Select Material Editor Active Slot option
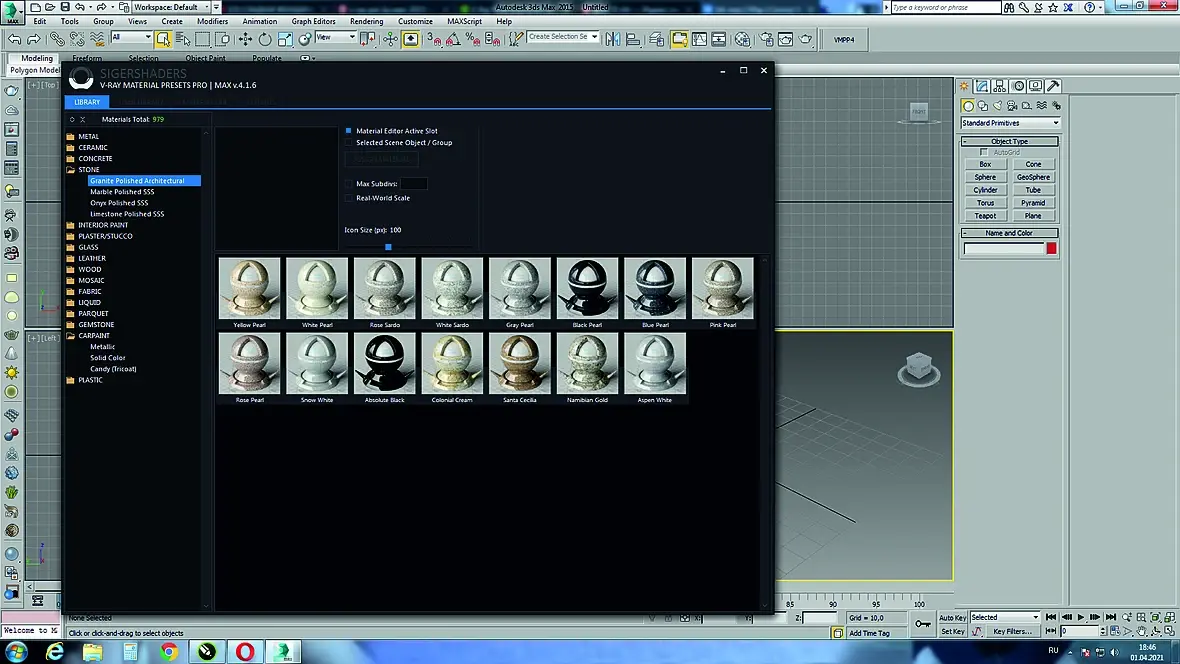1180x664 pixels. pyautogui.click(x=391, y=131)
